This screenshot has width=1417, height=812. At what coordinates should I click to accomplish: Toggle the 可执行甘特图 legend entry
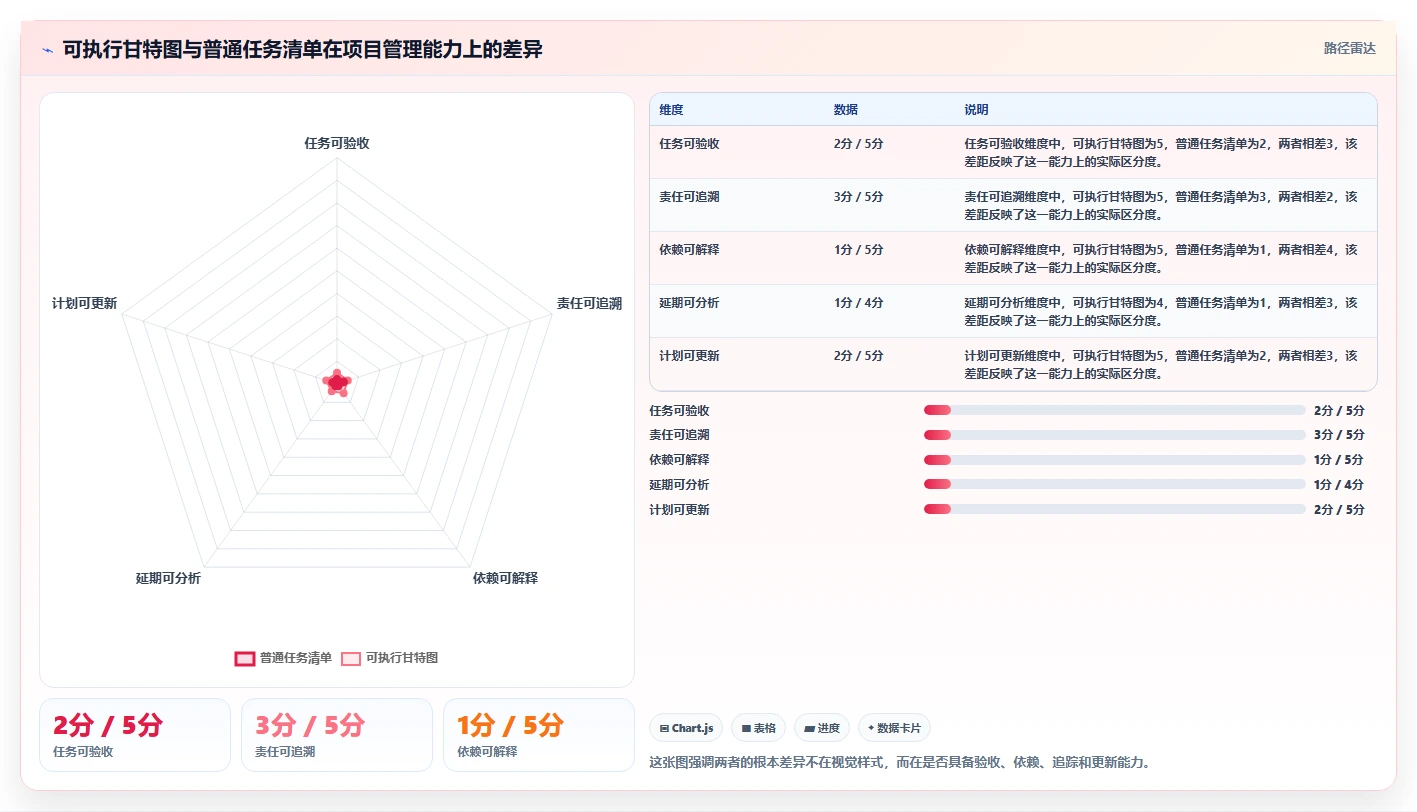point(389,658)
